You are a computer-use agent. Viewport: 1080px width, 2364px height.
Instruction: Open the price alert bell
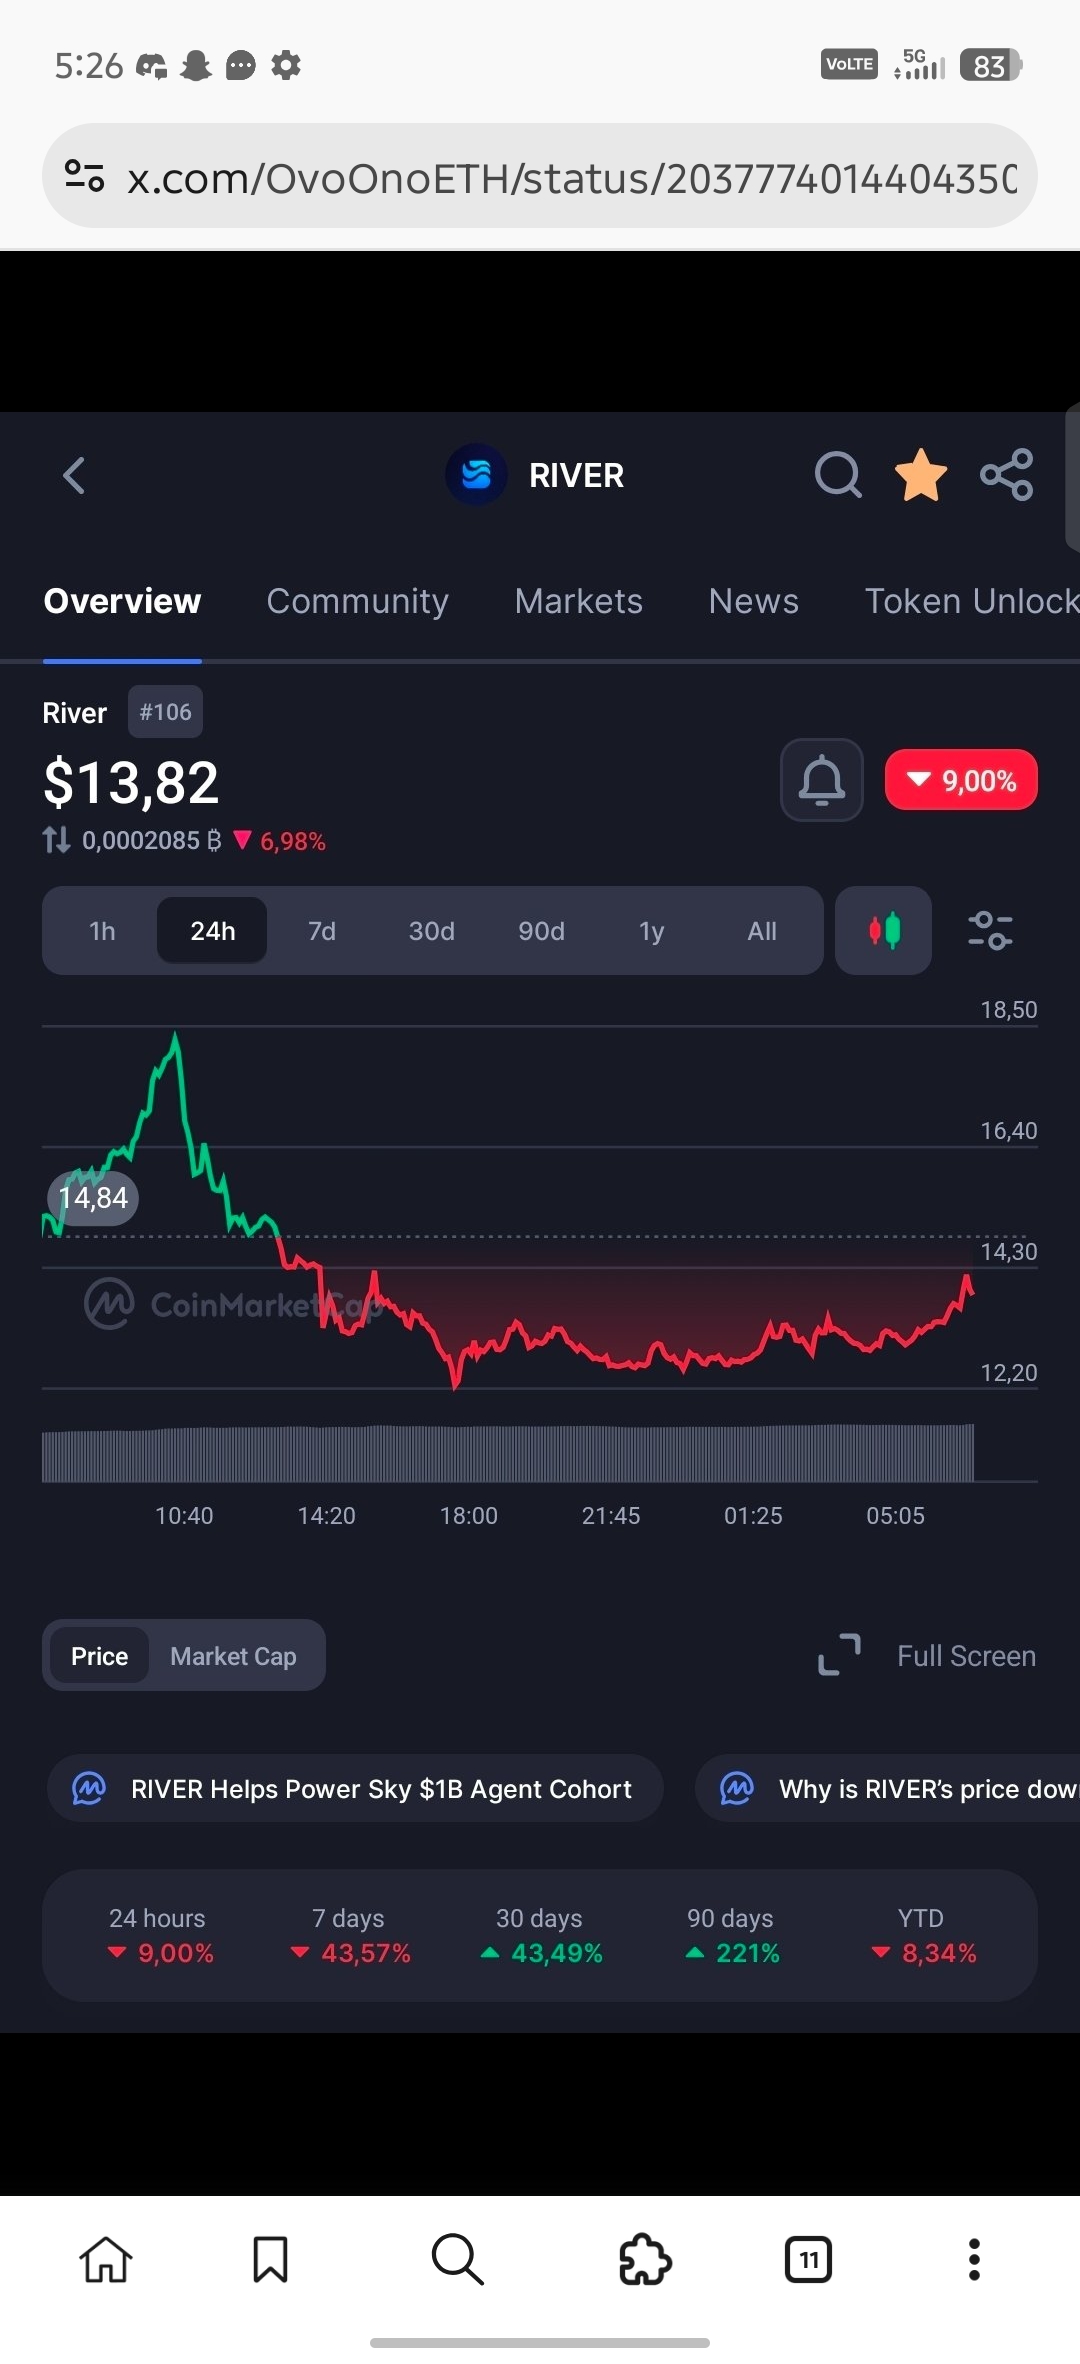pos(821,780)
